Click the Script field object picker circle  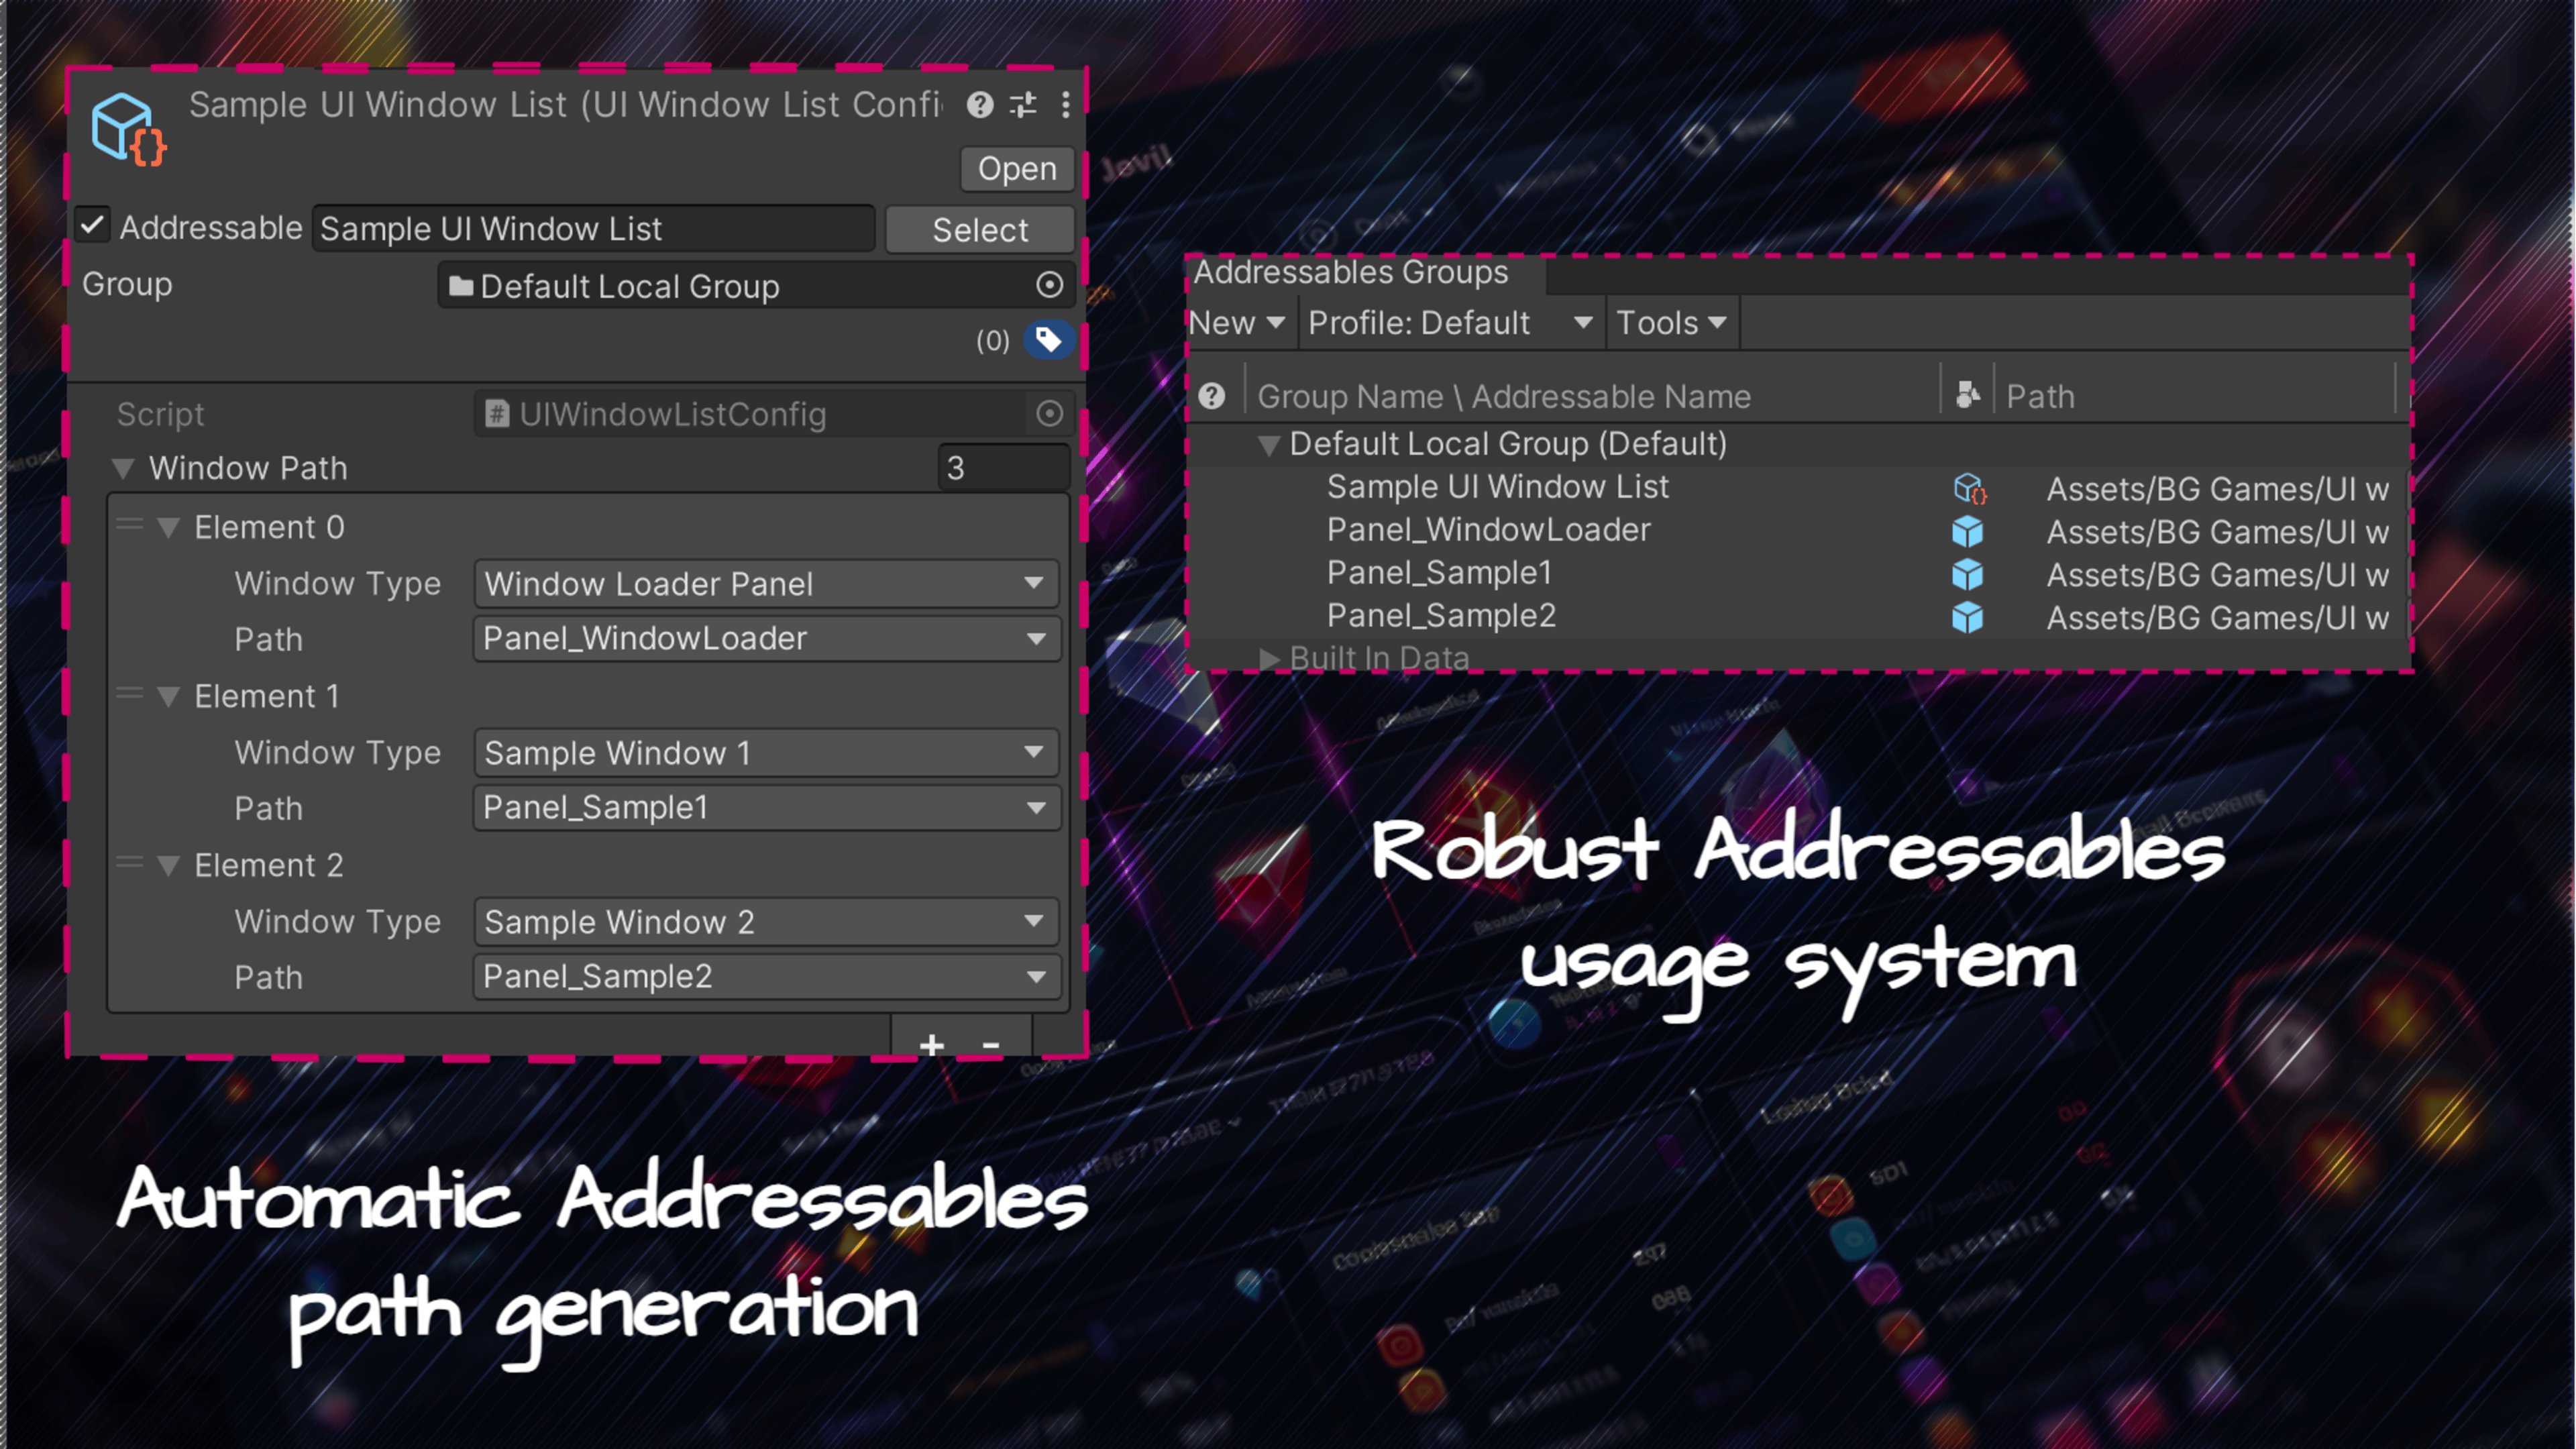pyautogui.click(x=1049, y=413)
